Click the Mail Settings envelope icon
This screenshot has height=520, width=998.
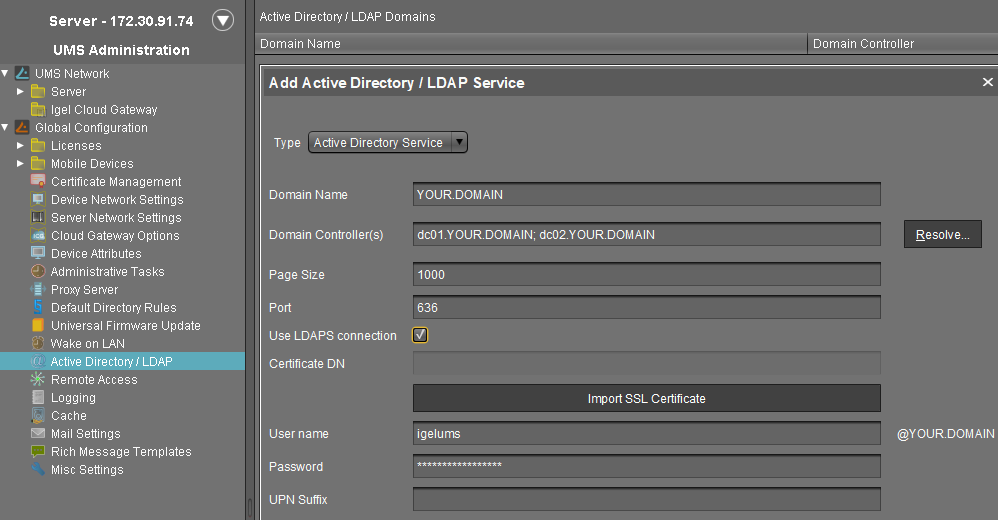click(38, 434)
